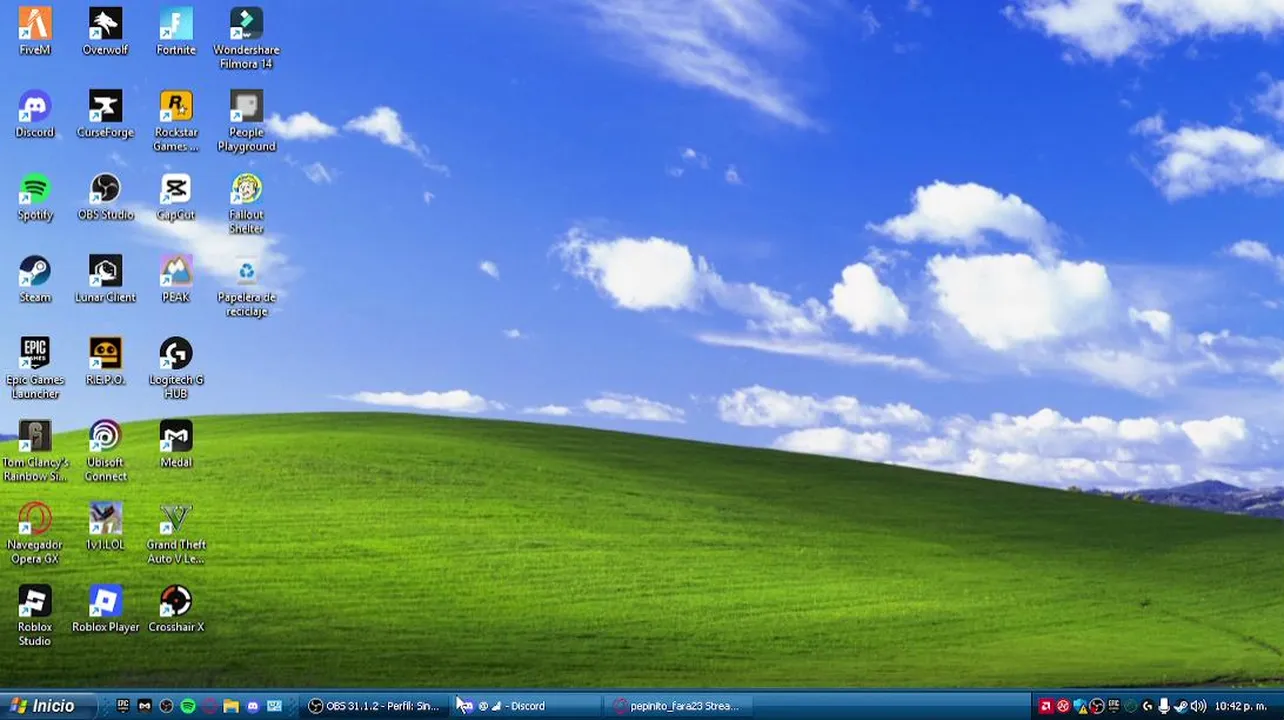This screenshot has height=720, width=1284.
Task: Switch to the Discord taskbar window
Action: coord(526,706)
